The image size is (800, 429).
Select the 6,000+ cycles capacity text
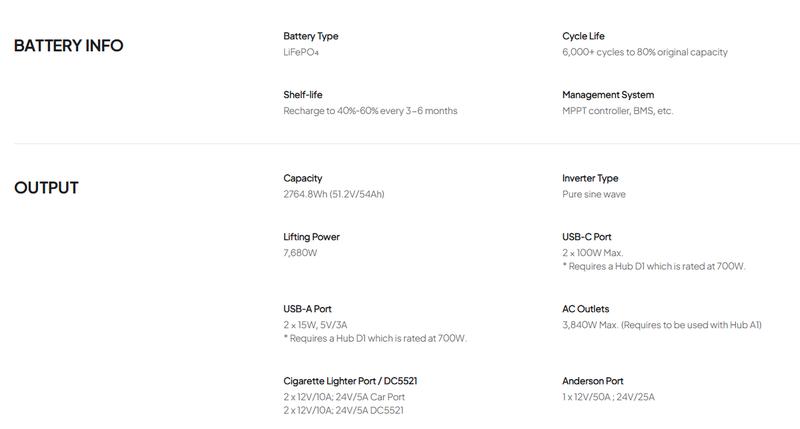point(645,52)
